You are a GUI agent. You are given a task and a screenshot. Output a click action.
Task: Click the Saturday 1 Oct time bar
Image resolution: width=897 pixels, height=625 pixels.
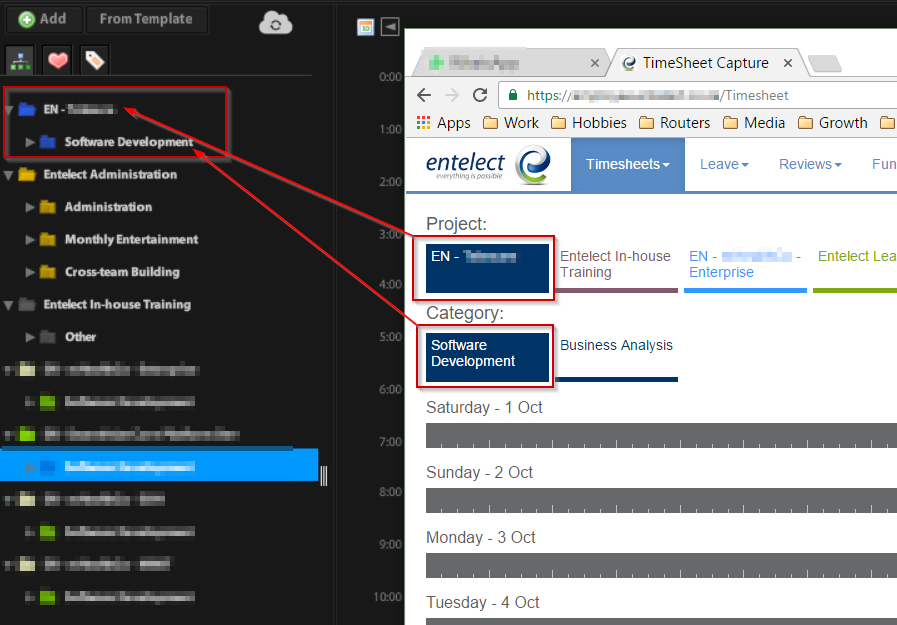pos(661,436)
